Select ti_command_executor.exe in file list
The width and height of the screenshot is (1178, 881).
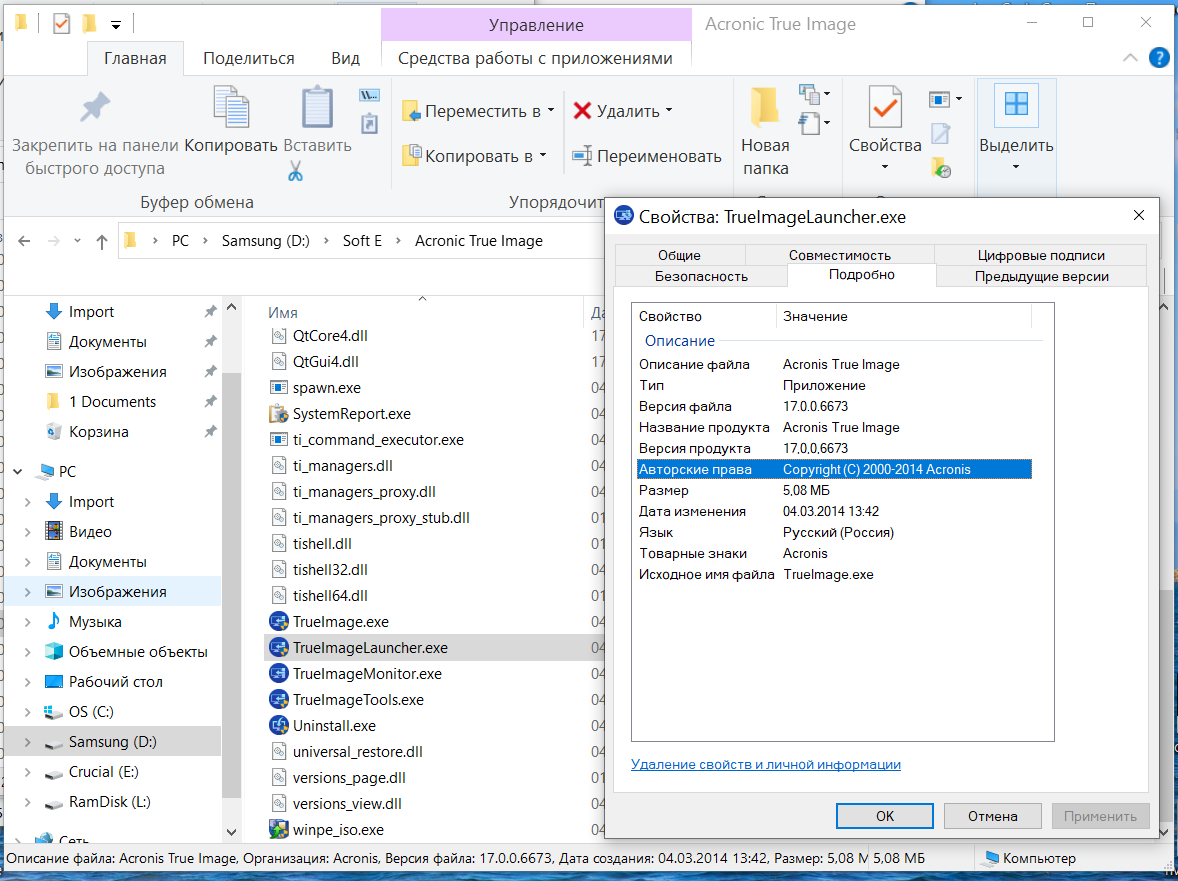click(378, 439)
